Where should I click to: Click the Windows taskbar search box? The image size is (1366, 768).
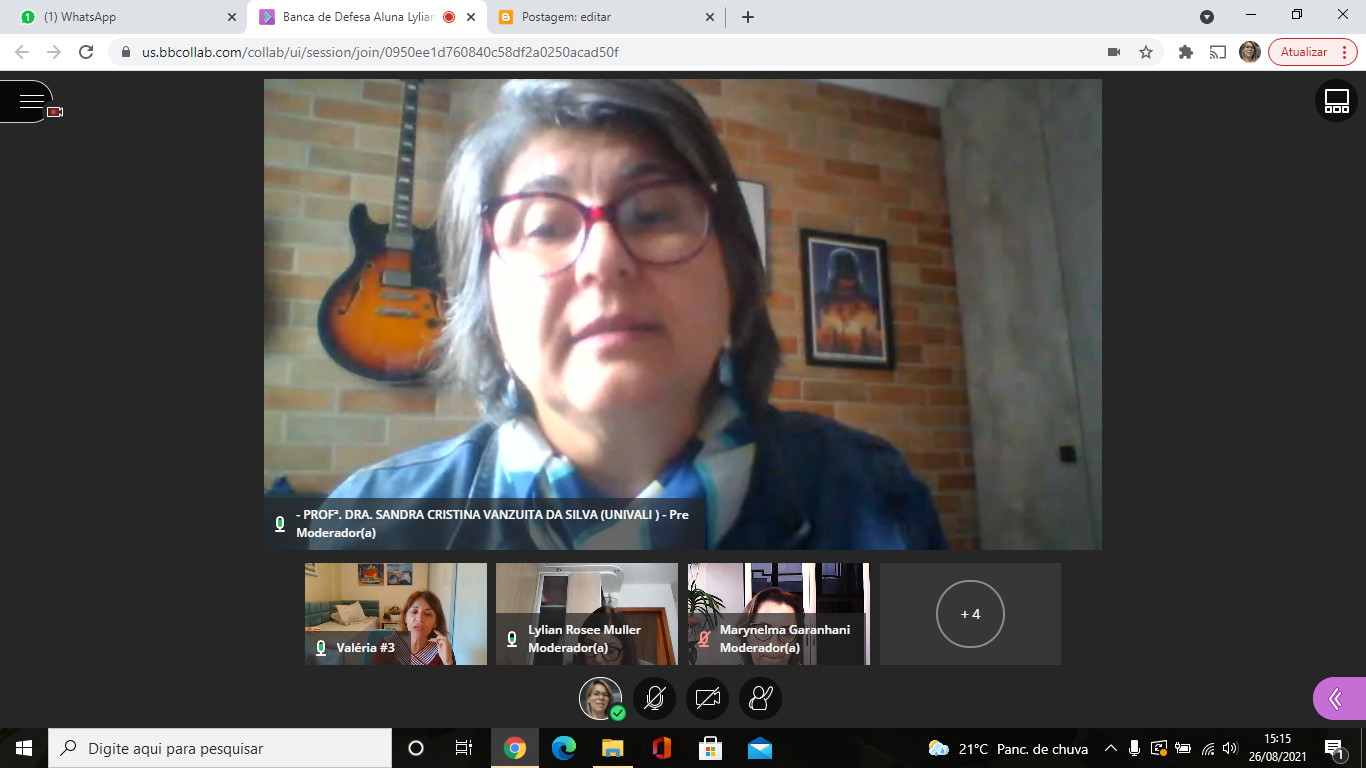click(220, 748)
